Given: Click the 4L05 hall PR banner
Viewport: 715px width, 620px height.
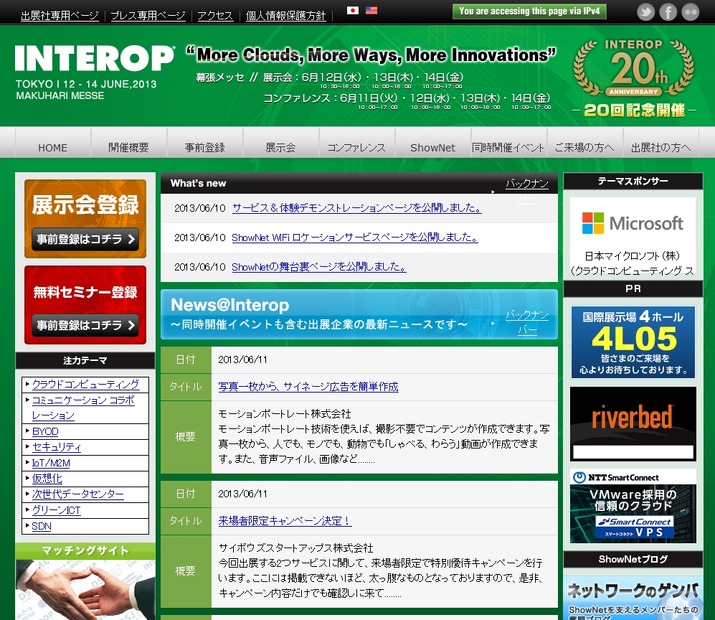Looking at the screenshot, I should point(633,342).
